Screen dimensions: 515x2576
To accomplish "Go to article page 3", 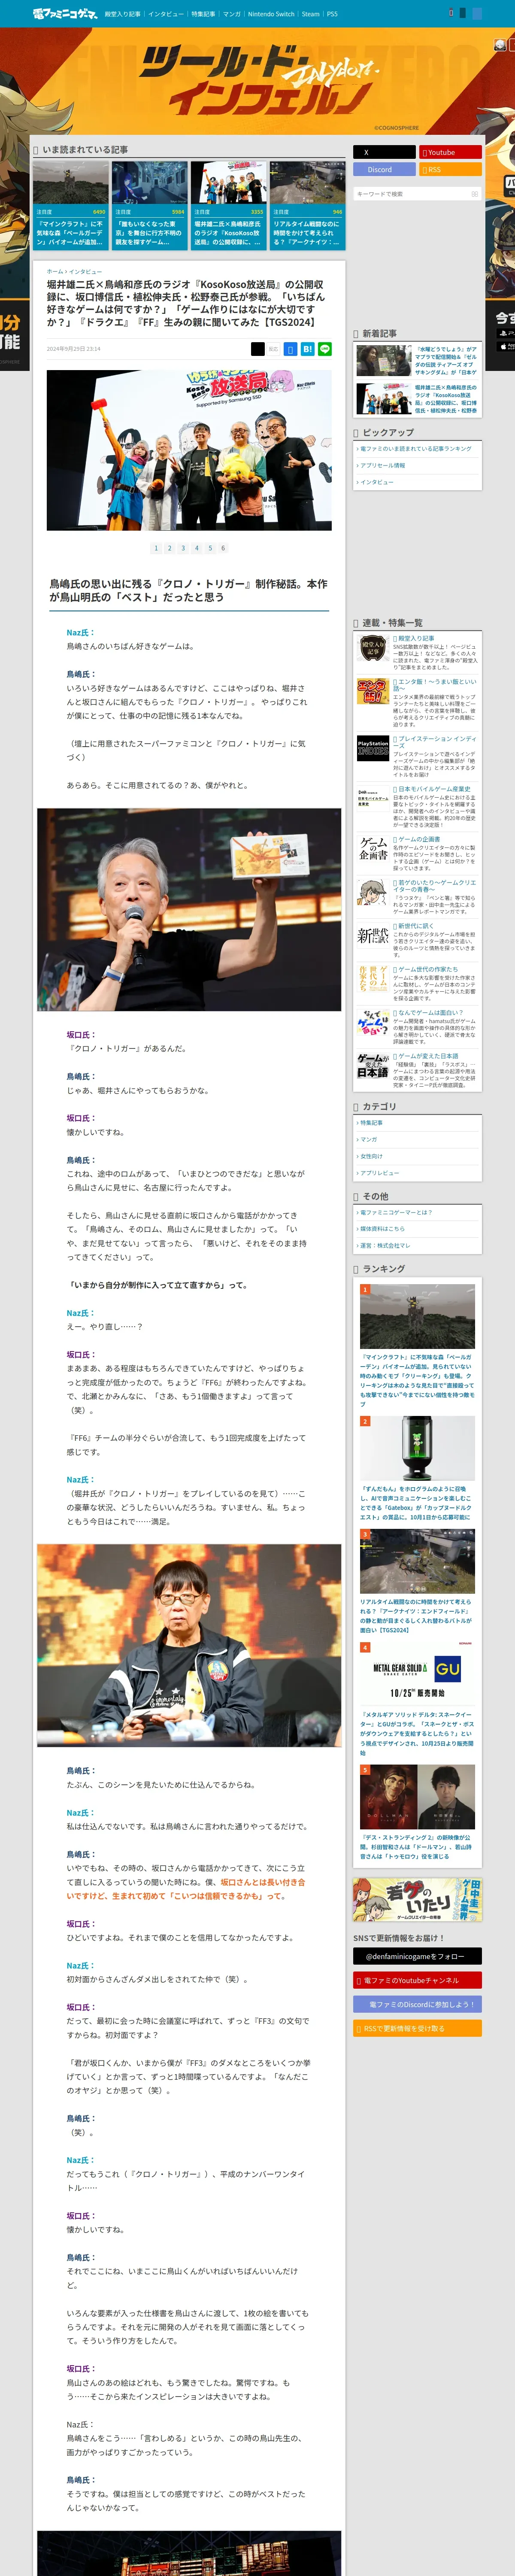I will (183, 548).
